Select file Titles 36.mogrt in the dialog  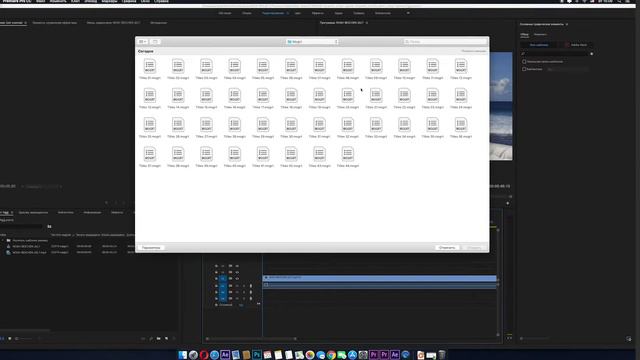(x=461, y=128)
